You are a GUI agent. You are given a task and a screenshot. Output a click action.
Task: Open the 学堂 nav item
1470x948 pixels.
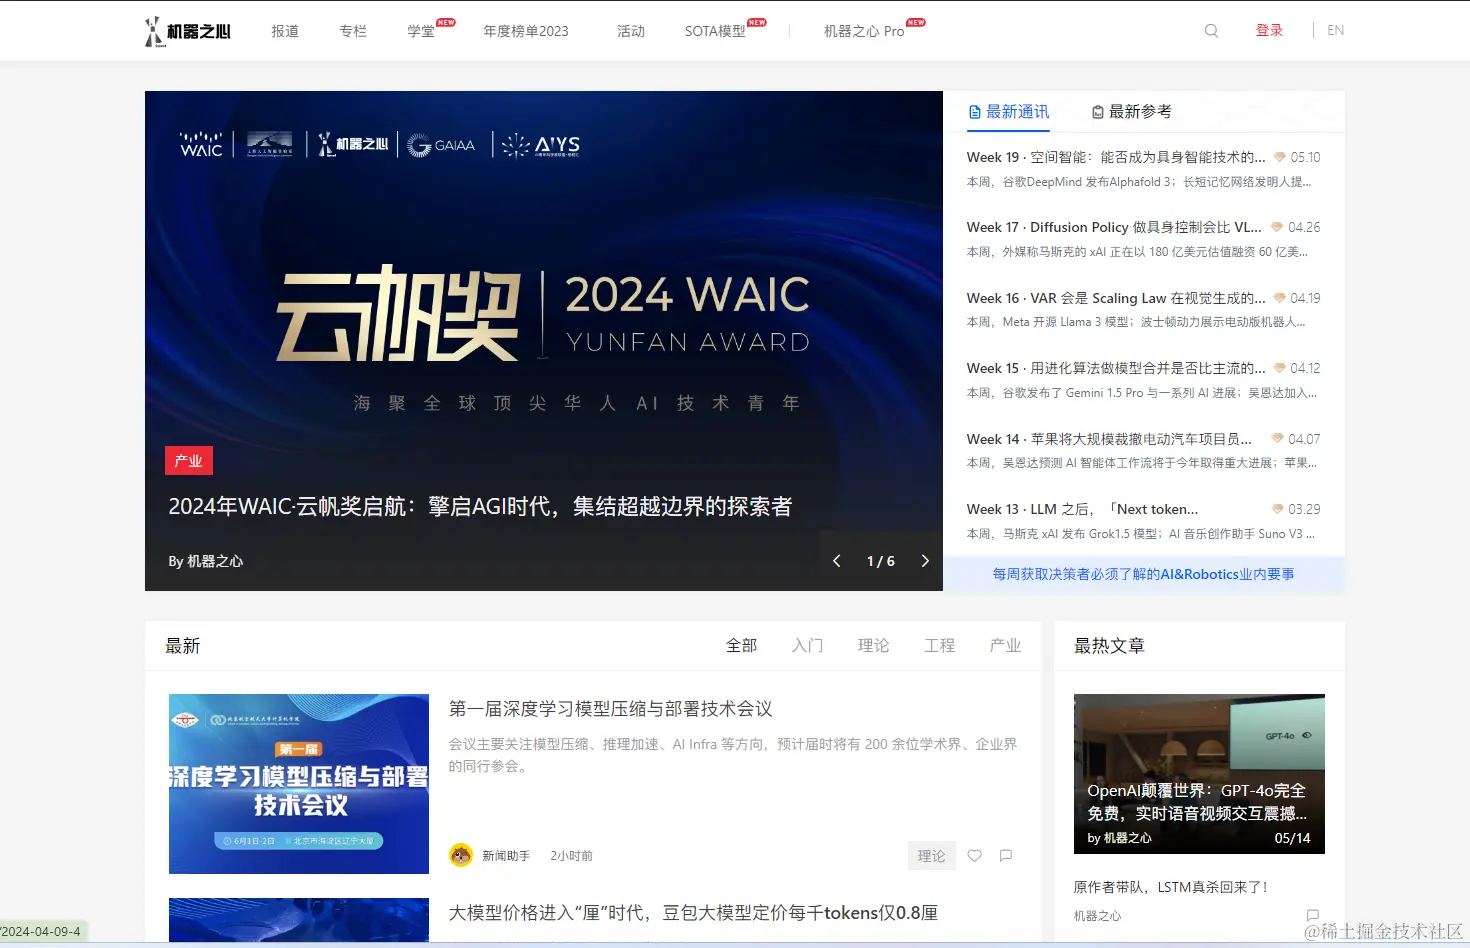421,31
